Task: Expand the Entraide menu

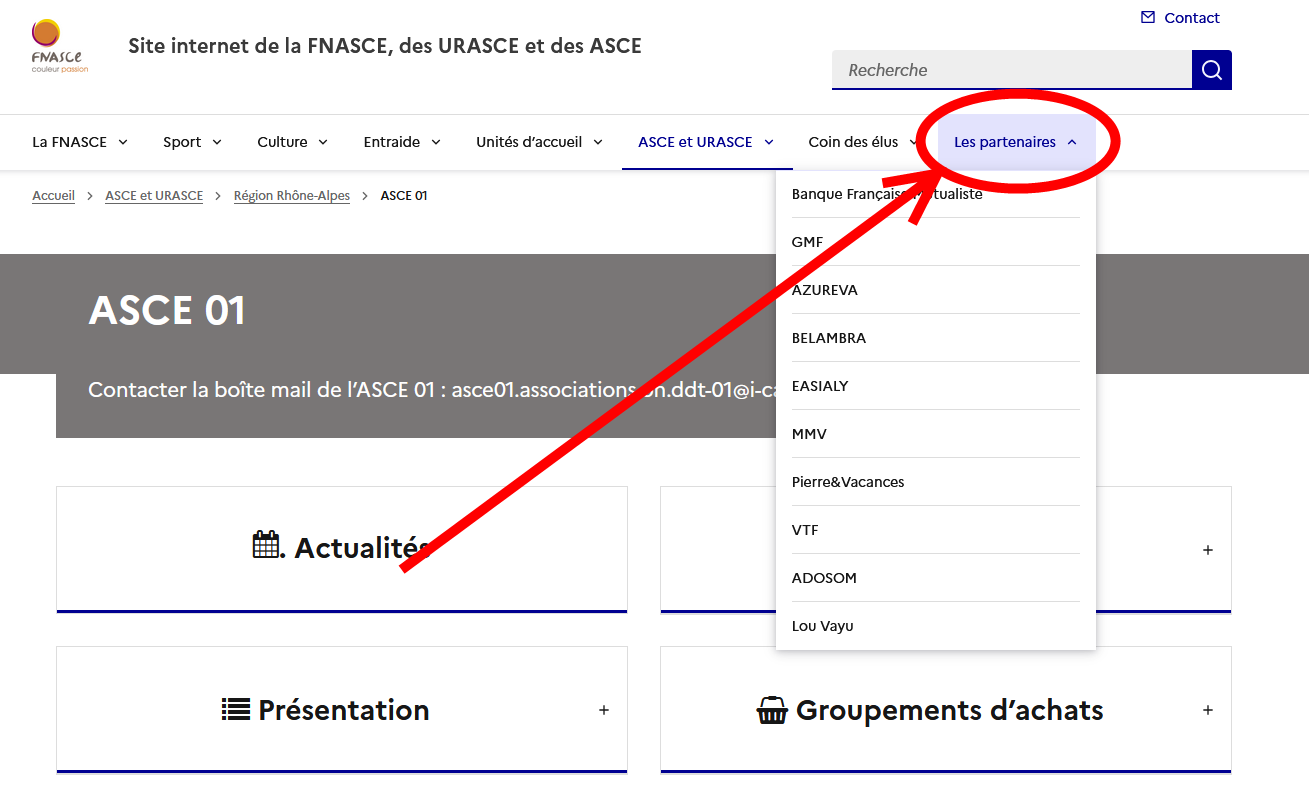Action: coord(402,142)
